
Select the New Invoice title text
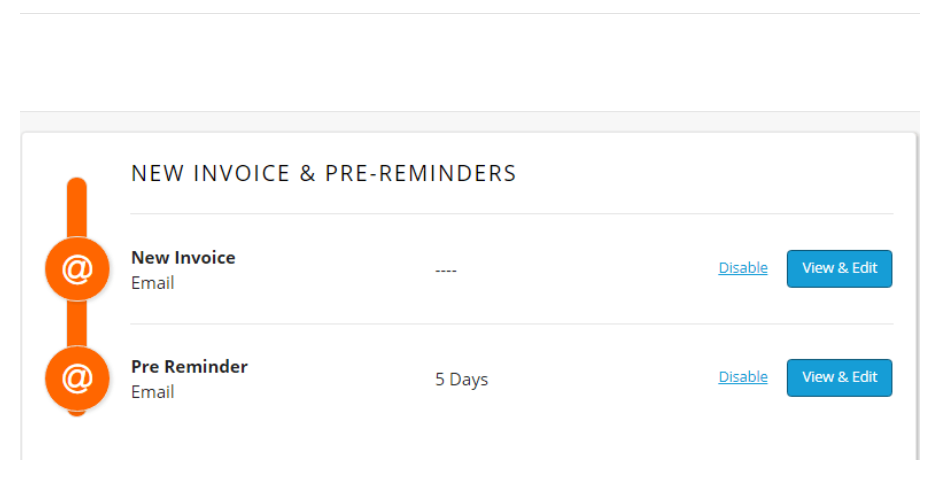click(183, 257)
